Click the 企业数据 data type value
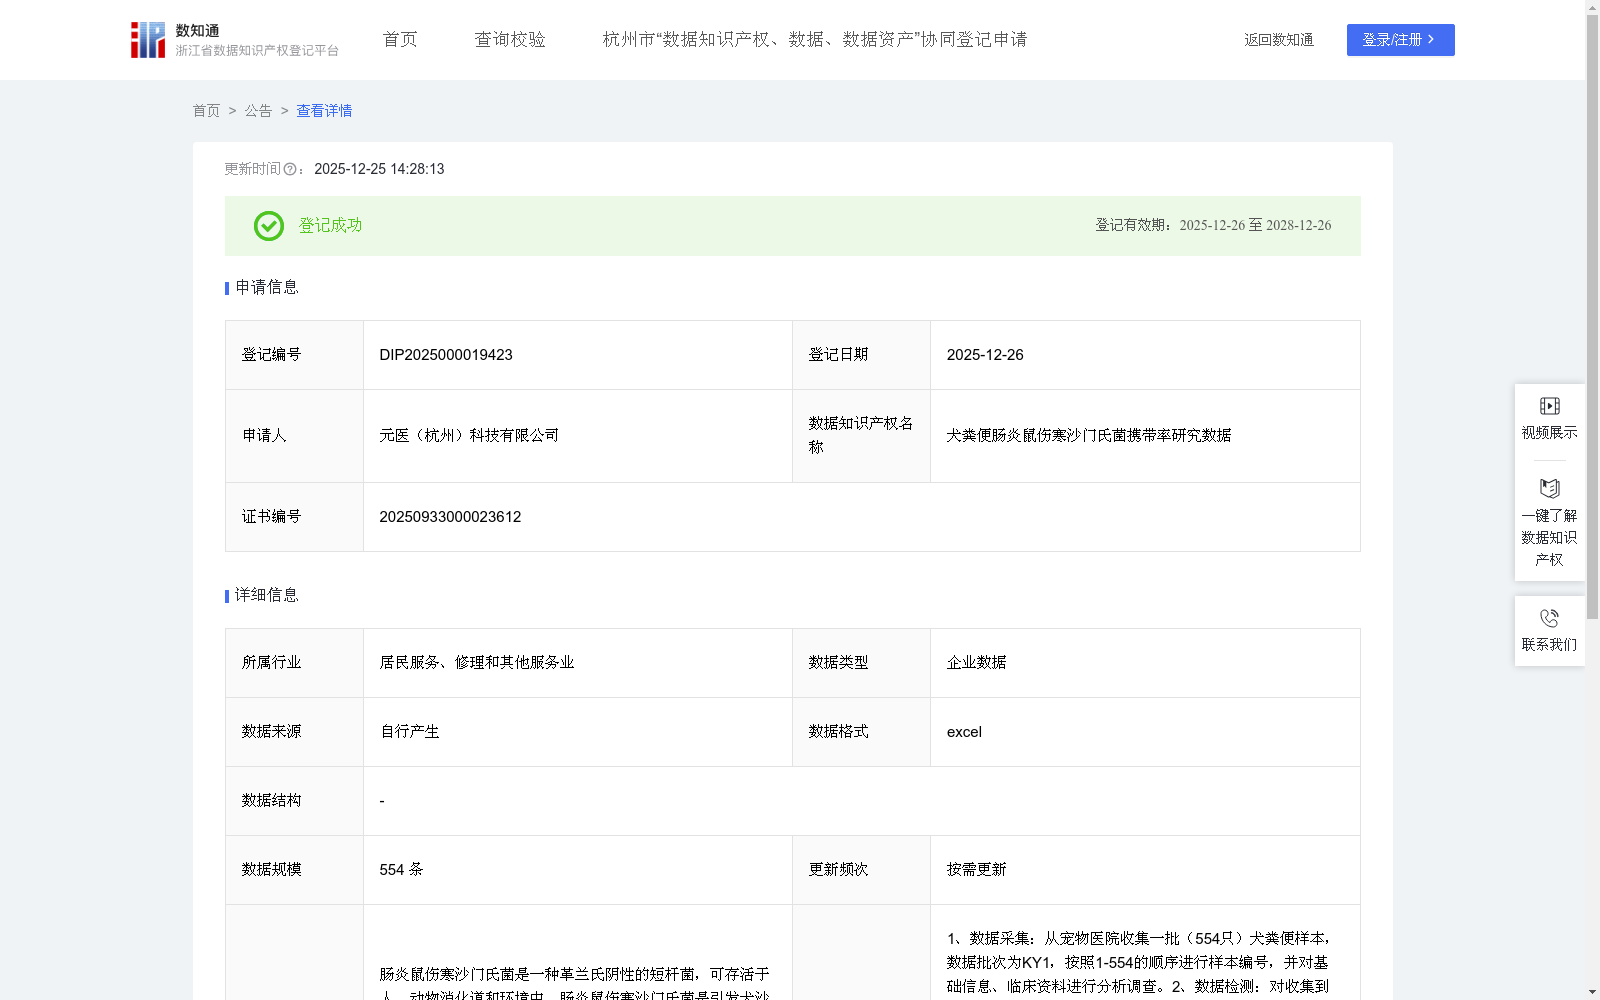 coord(977,663)
